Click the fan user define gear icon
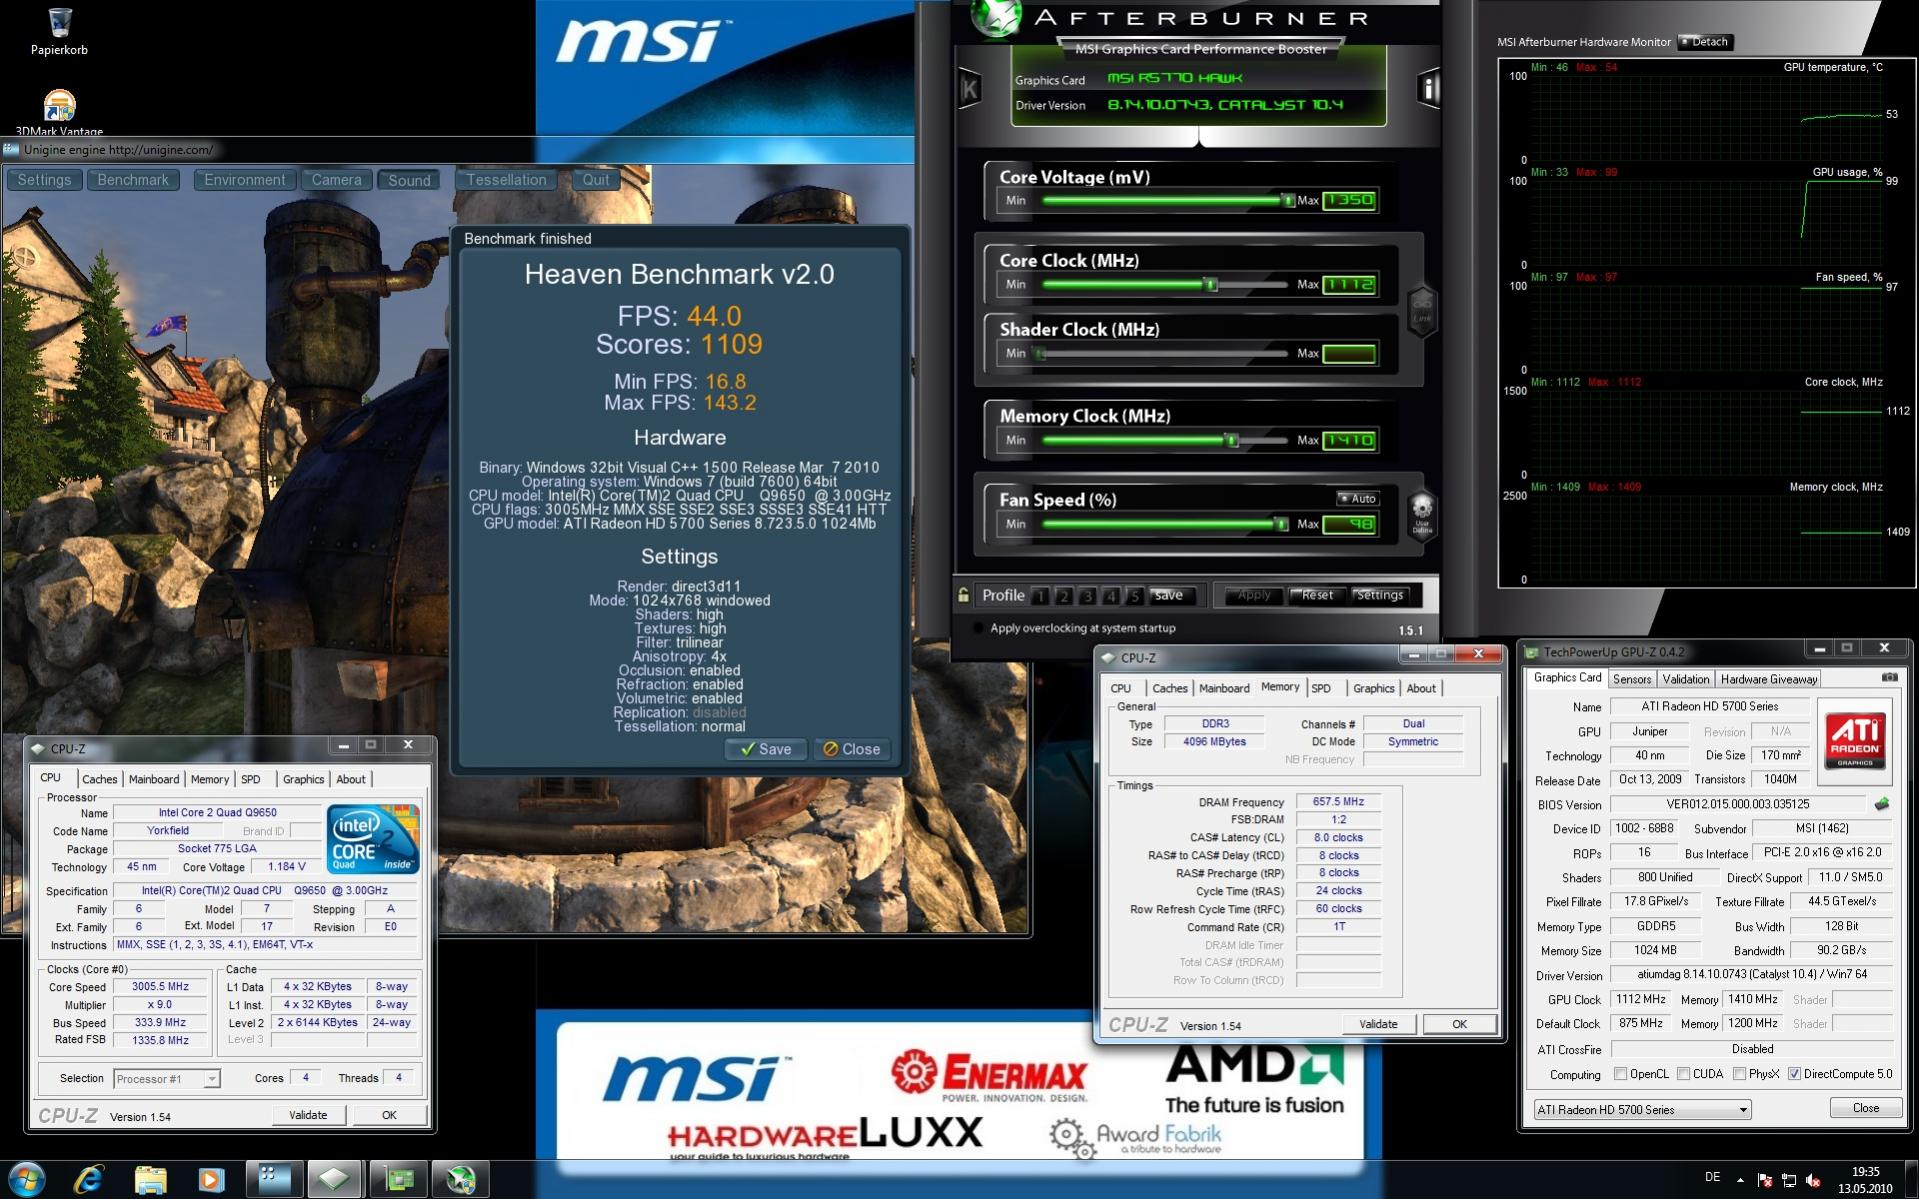The height and width of the screenshot is (1199, 1919). click(1421, 512)
